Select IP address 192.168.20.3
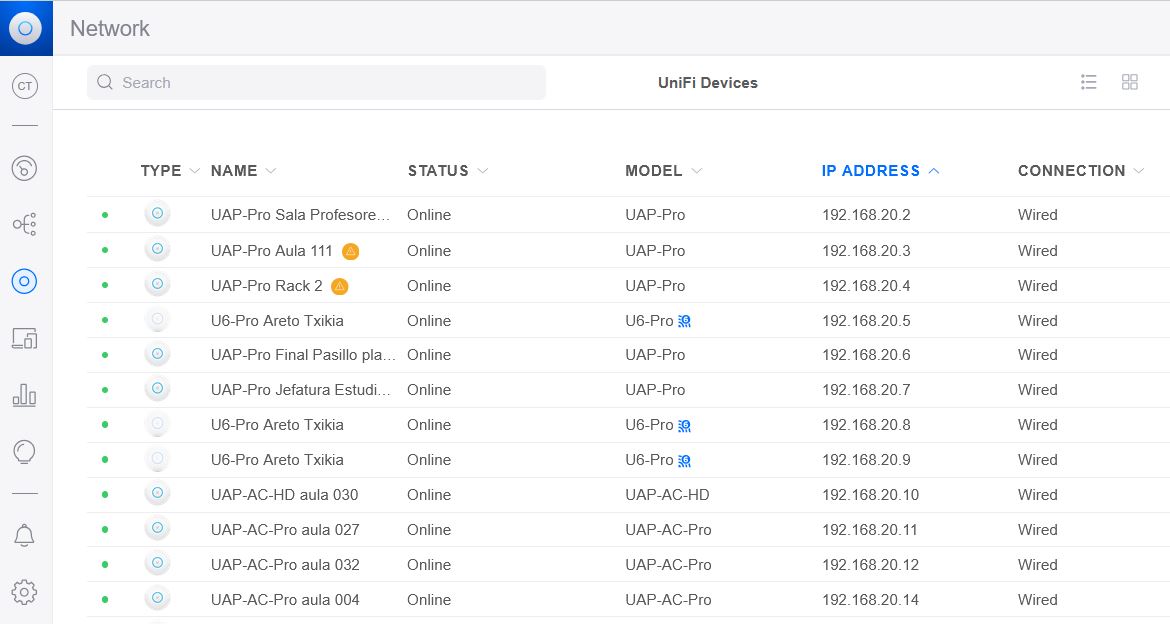 [866, 251]
